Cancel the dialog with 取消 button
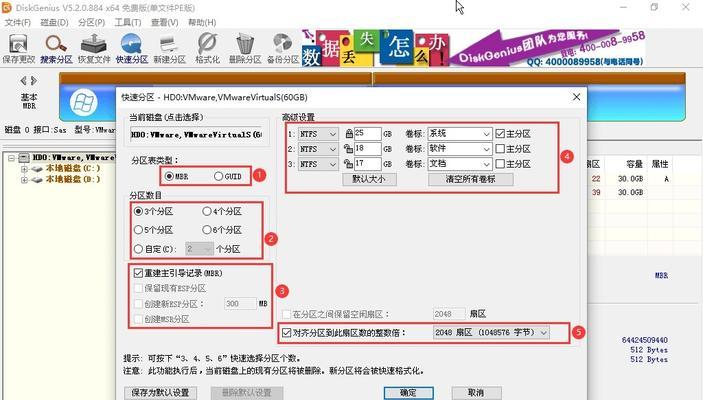703x400 pixels. pos(476,393)
